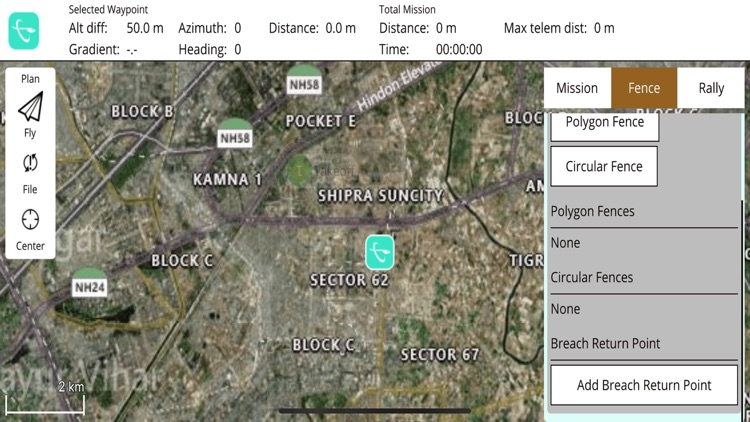Viewport: 750px width, 422px height.
Task: Click the Plan label in tool strip
Action: click(30, 79)
